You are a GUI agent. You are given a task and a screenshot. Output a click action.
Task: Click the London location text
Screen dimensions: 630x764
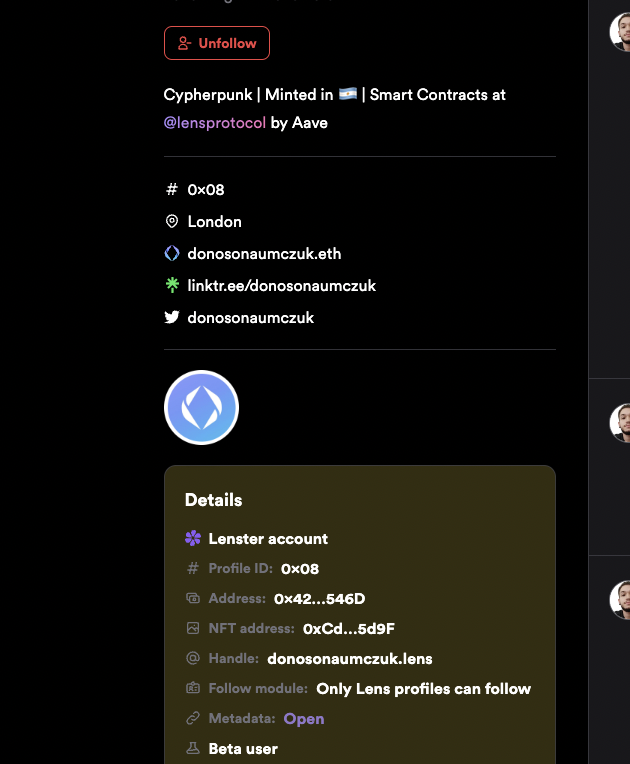coord(214,222)
